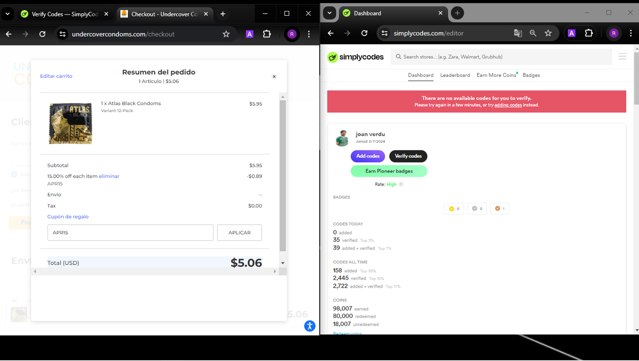Image resolution: width=639 pixels, height=361 pixels.
Task: Click the Cupón de regalo link
Action: tap(68, 217)
